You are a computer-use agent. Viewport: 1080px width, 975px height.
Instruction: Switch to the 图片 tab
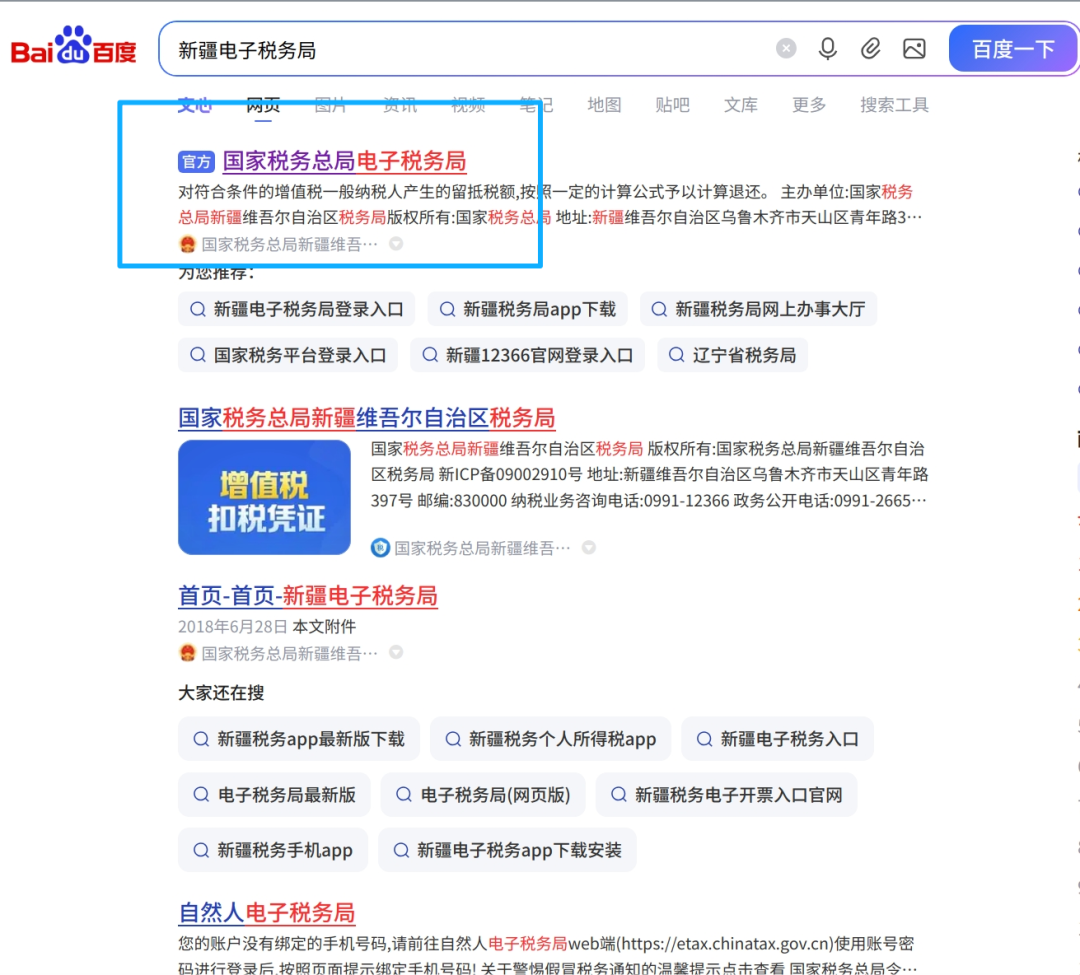coord(331,105)
